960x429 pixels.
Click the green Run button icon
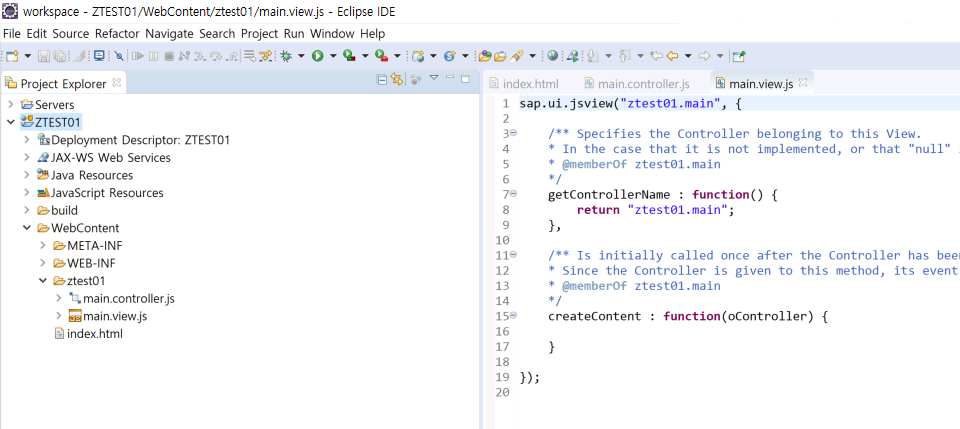click(x=318, y=56)
